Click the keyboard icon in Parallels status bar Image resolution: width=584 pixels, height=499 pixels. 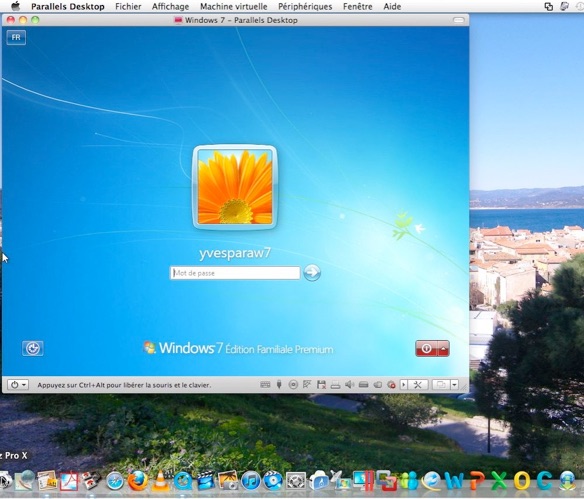[x=265, y=385]
